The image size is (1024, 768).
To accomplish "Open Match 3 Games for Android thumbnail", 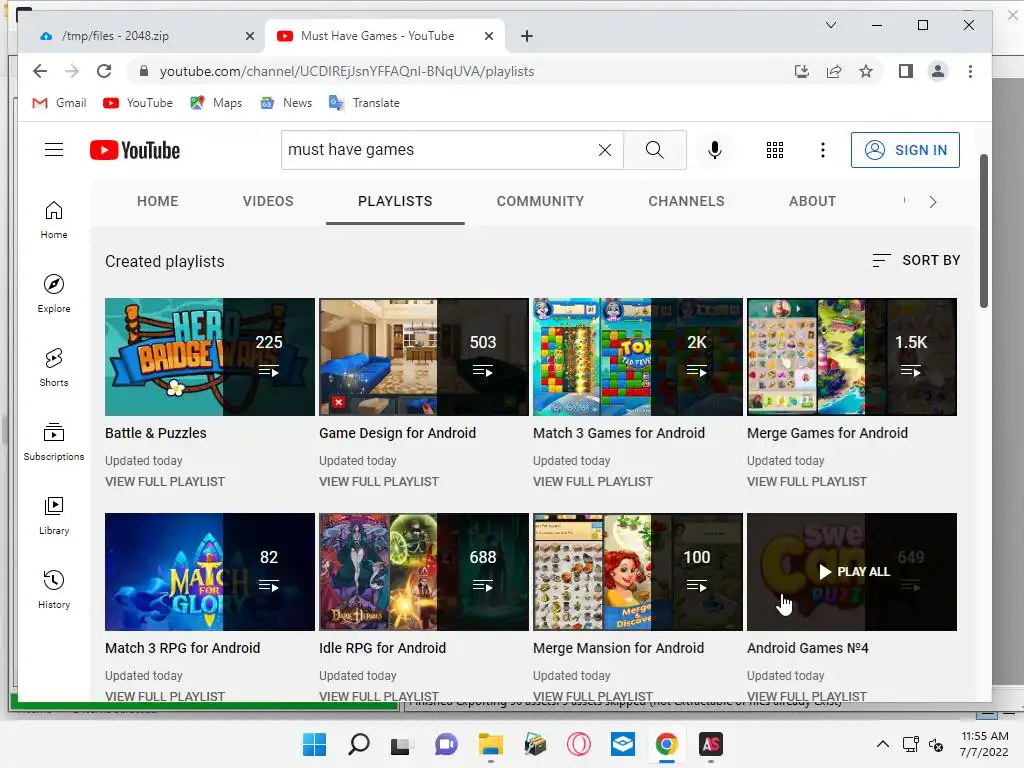I will click(x=638, y=357).
